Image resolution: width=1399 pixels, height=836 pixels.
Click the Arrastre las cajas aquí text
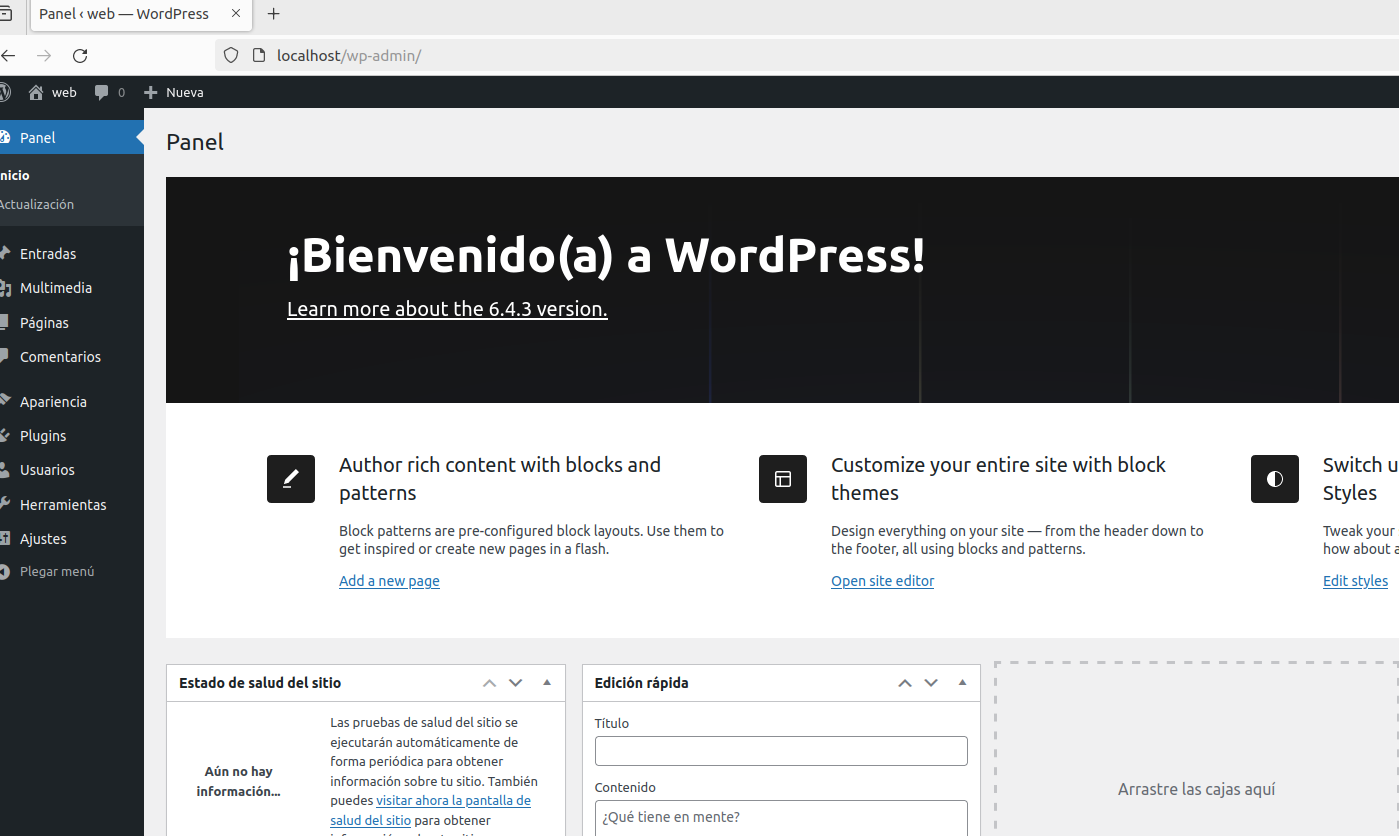point(1196,789)
